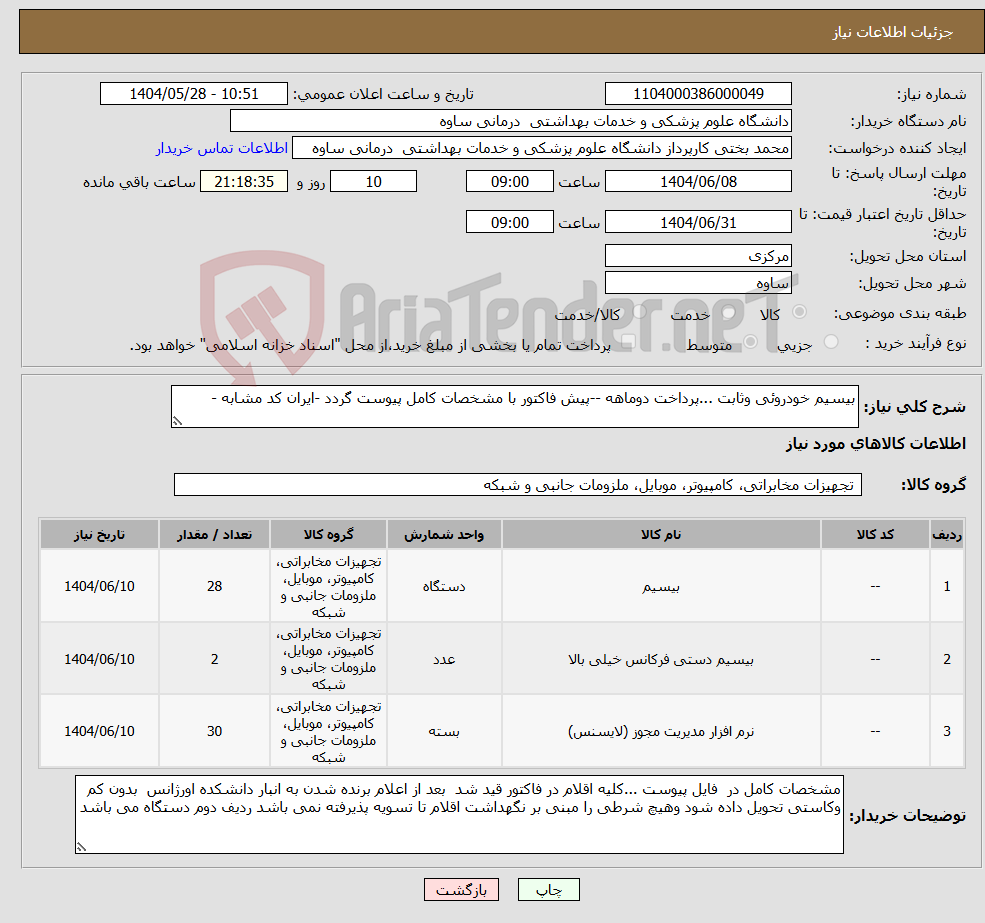Click the چاپ print button
985x923 pixels.
(548, 890)
